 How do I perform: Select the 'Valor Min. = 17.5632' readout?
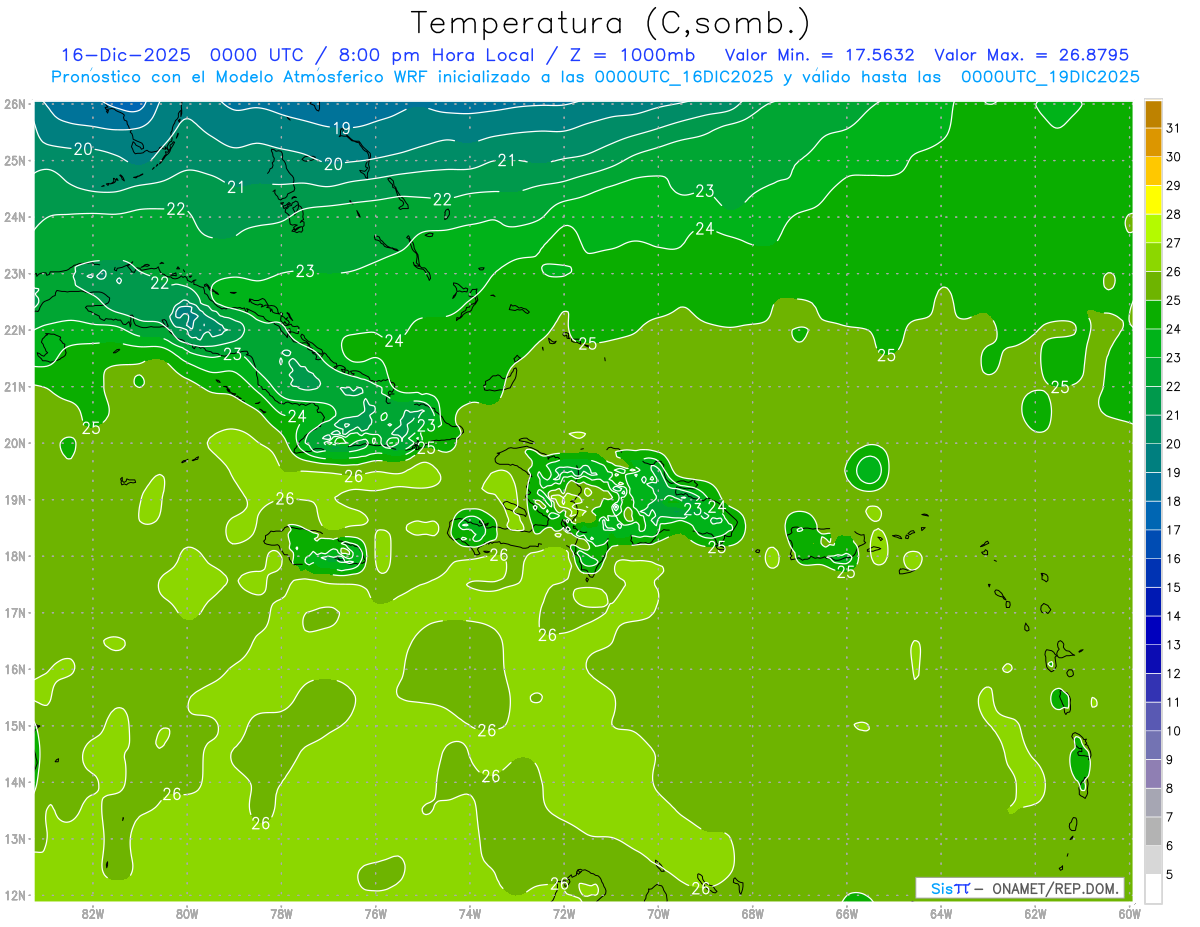point(819,55)
